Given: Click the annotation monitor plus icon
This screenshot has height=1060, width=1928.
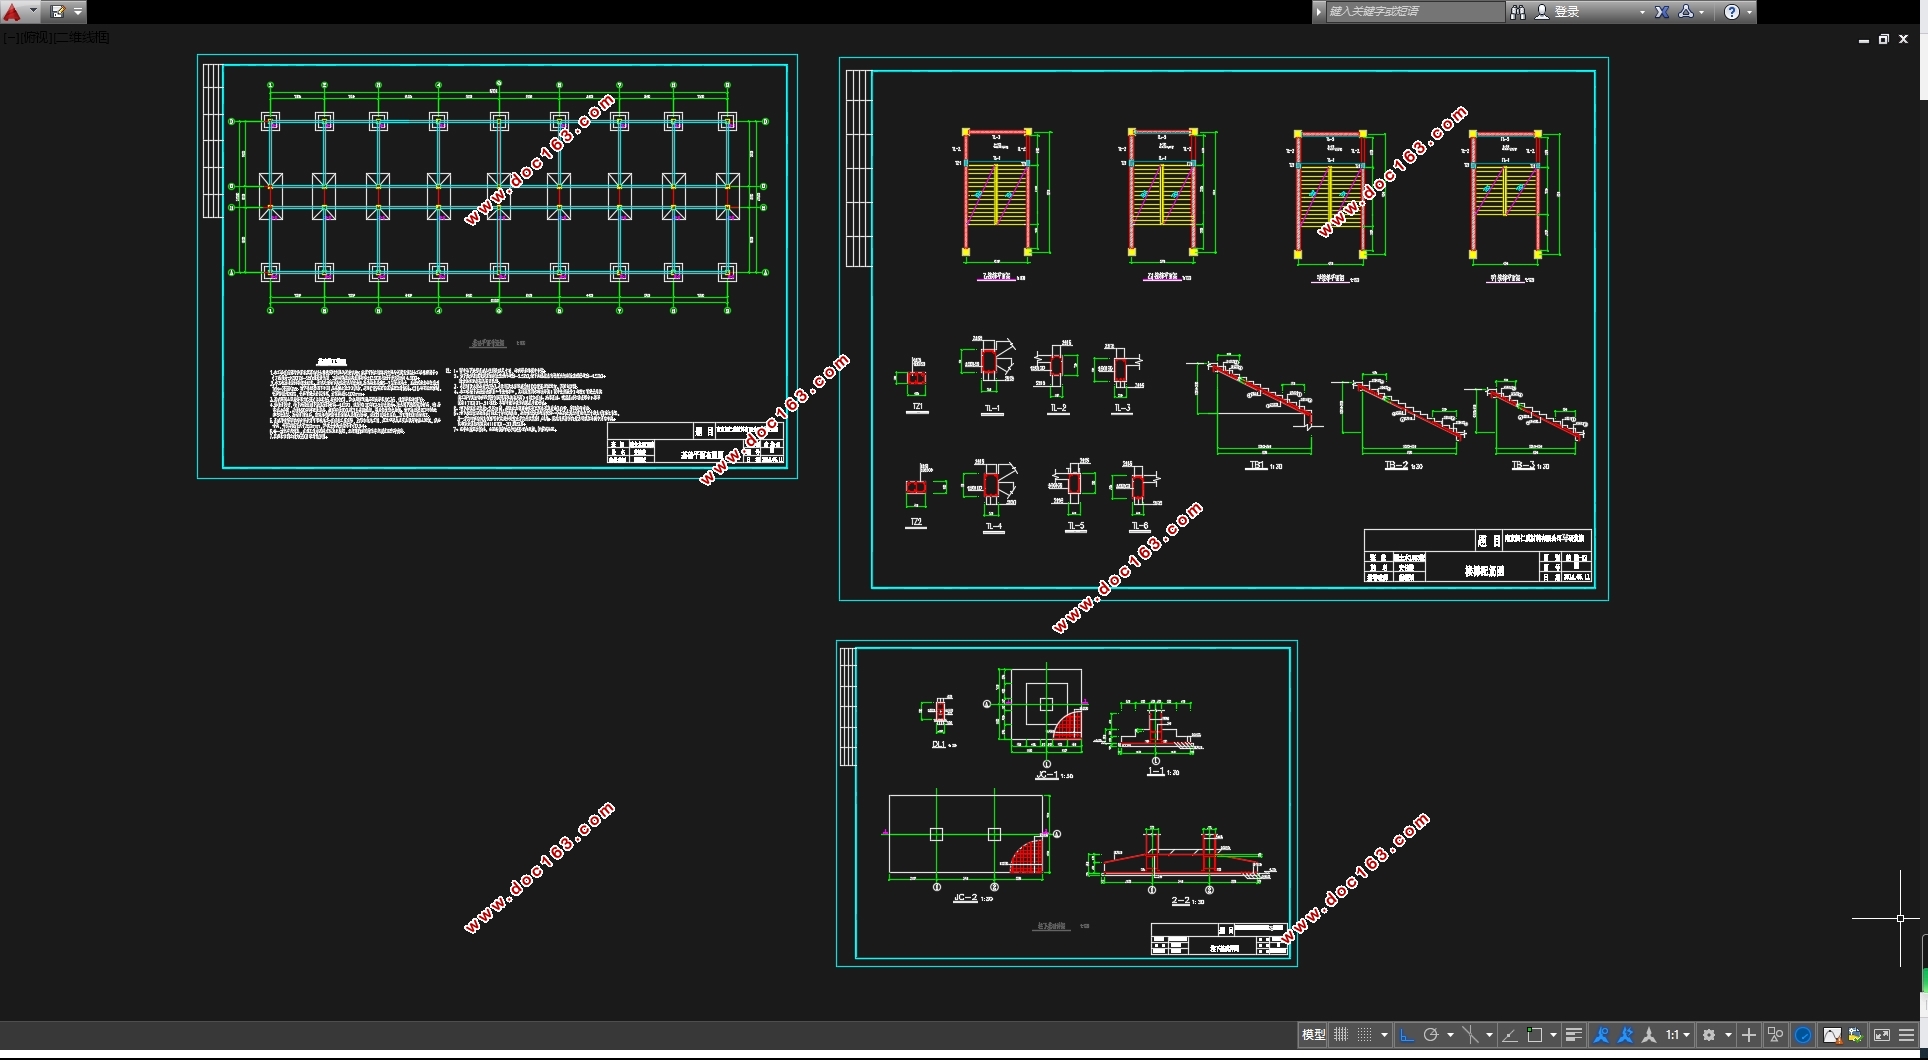Looking at the screenshot, I should click(x=1749, y=1035).
